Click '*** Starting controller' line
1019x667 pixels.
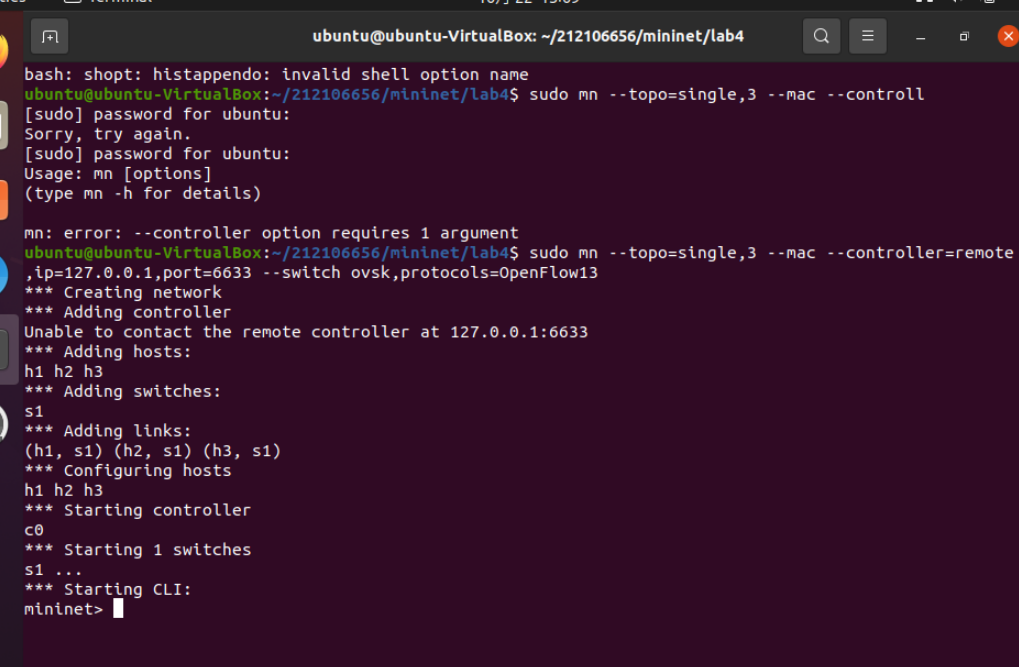pos(137,510)
